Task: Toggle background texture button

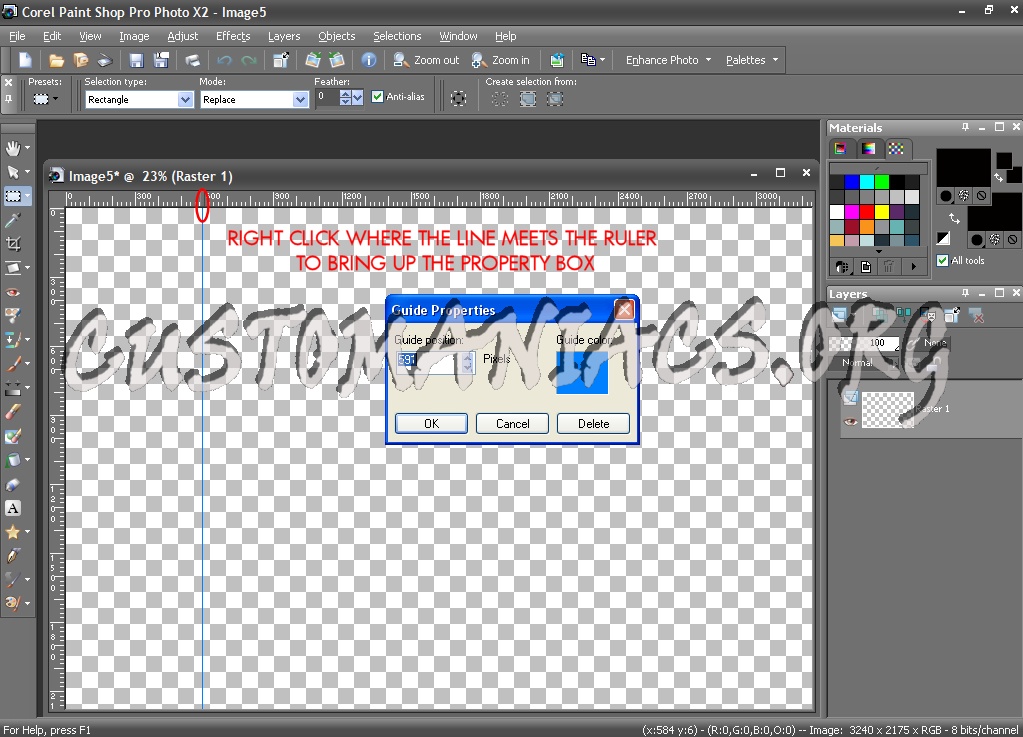Action: (x=994, y=239)
